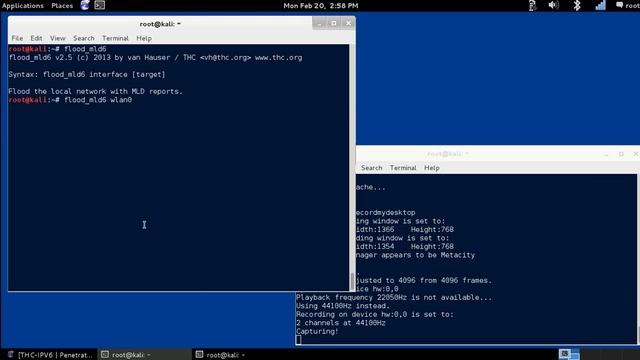Open Search menu in front terminal
640x360 pixels.
(x=84, y=38)
